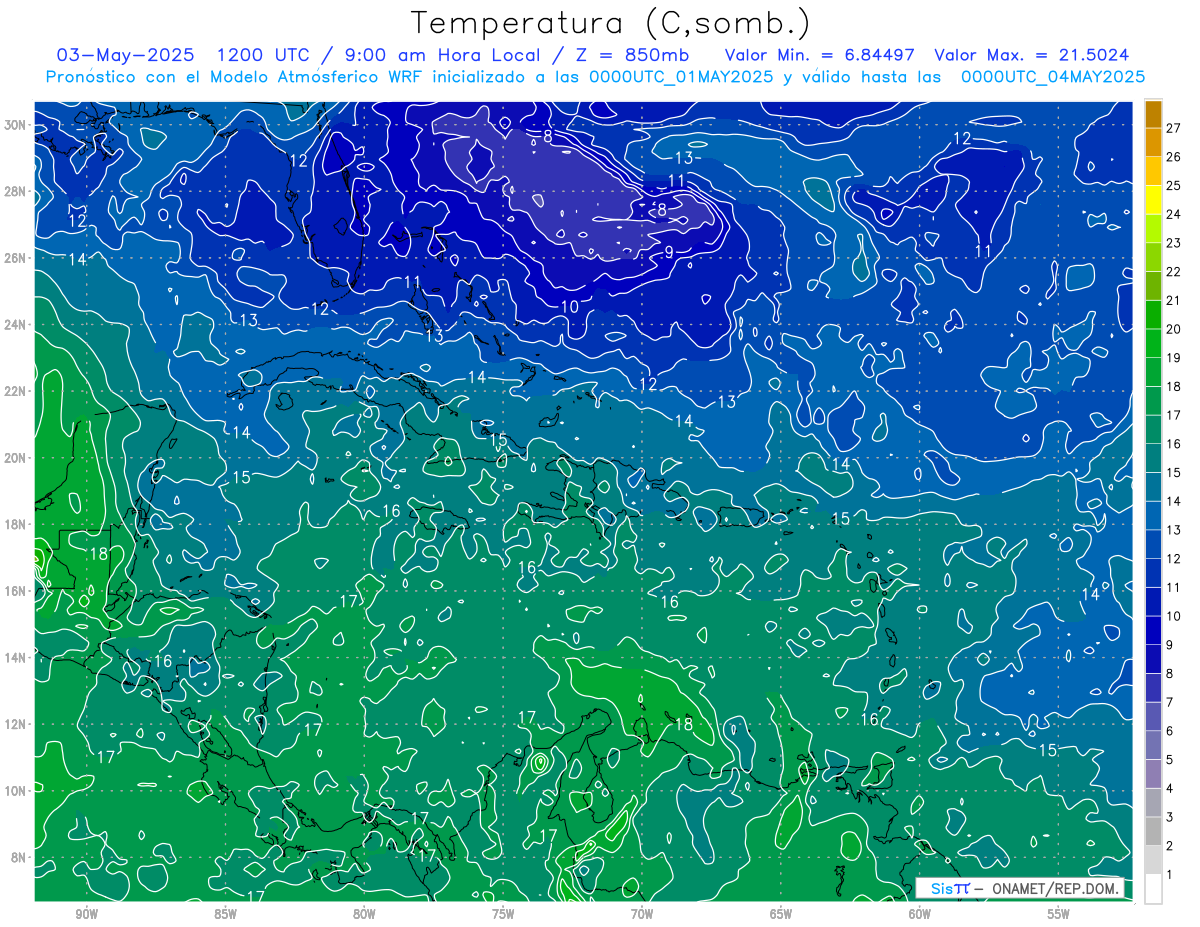Click the legend scale value '27'
This screenshot has height=927, width=1200.
(1173, 129)
